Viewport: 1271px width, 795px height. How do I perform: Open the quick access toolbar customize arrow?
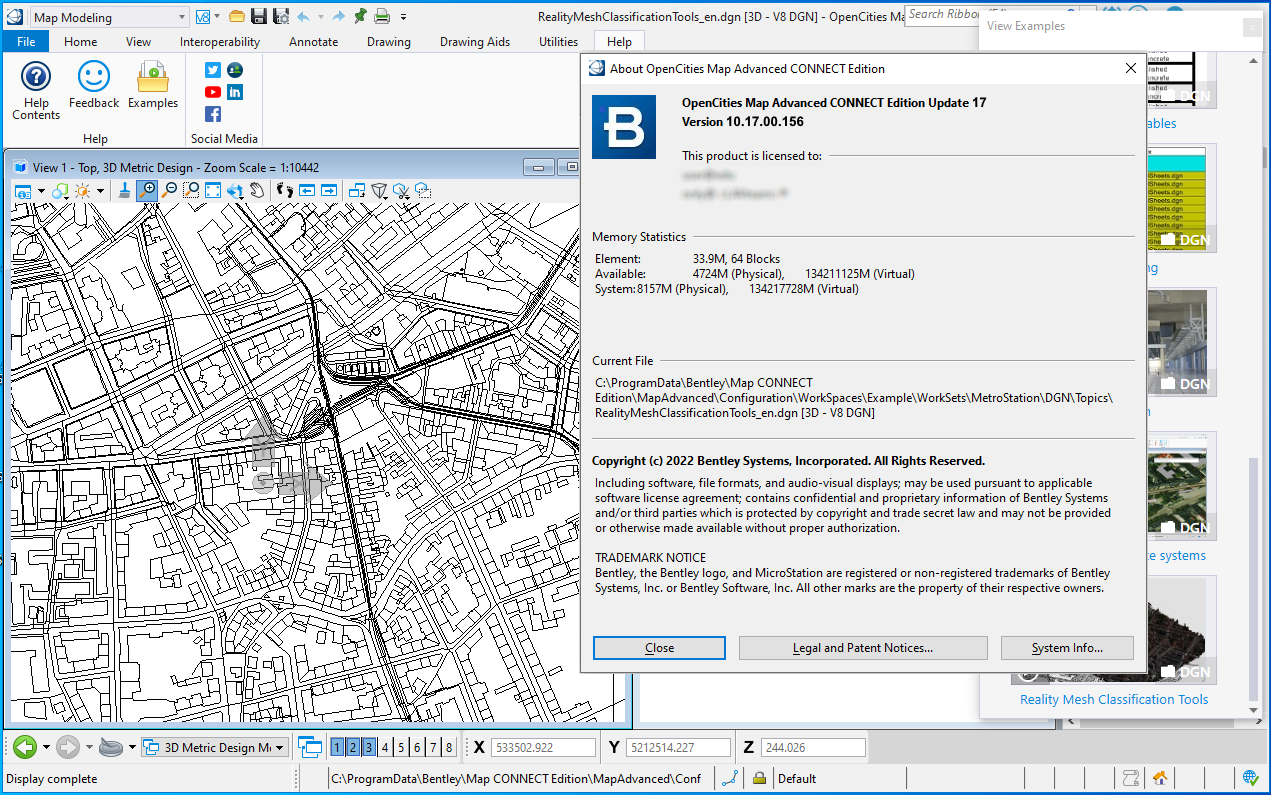pos(404,17)
